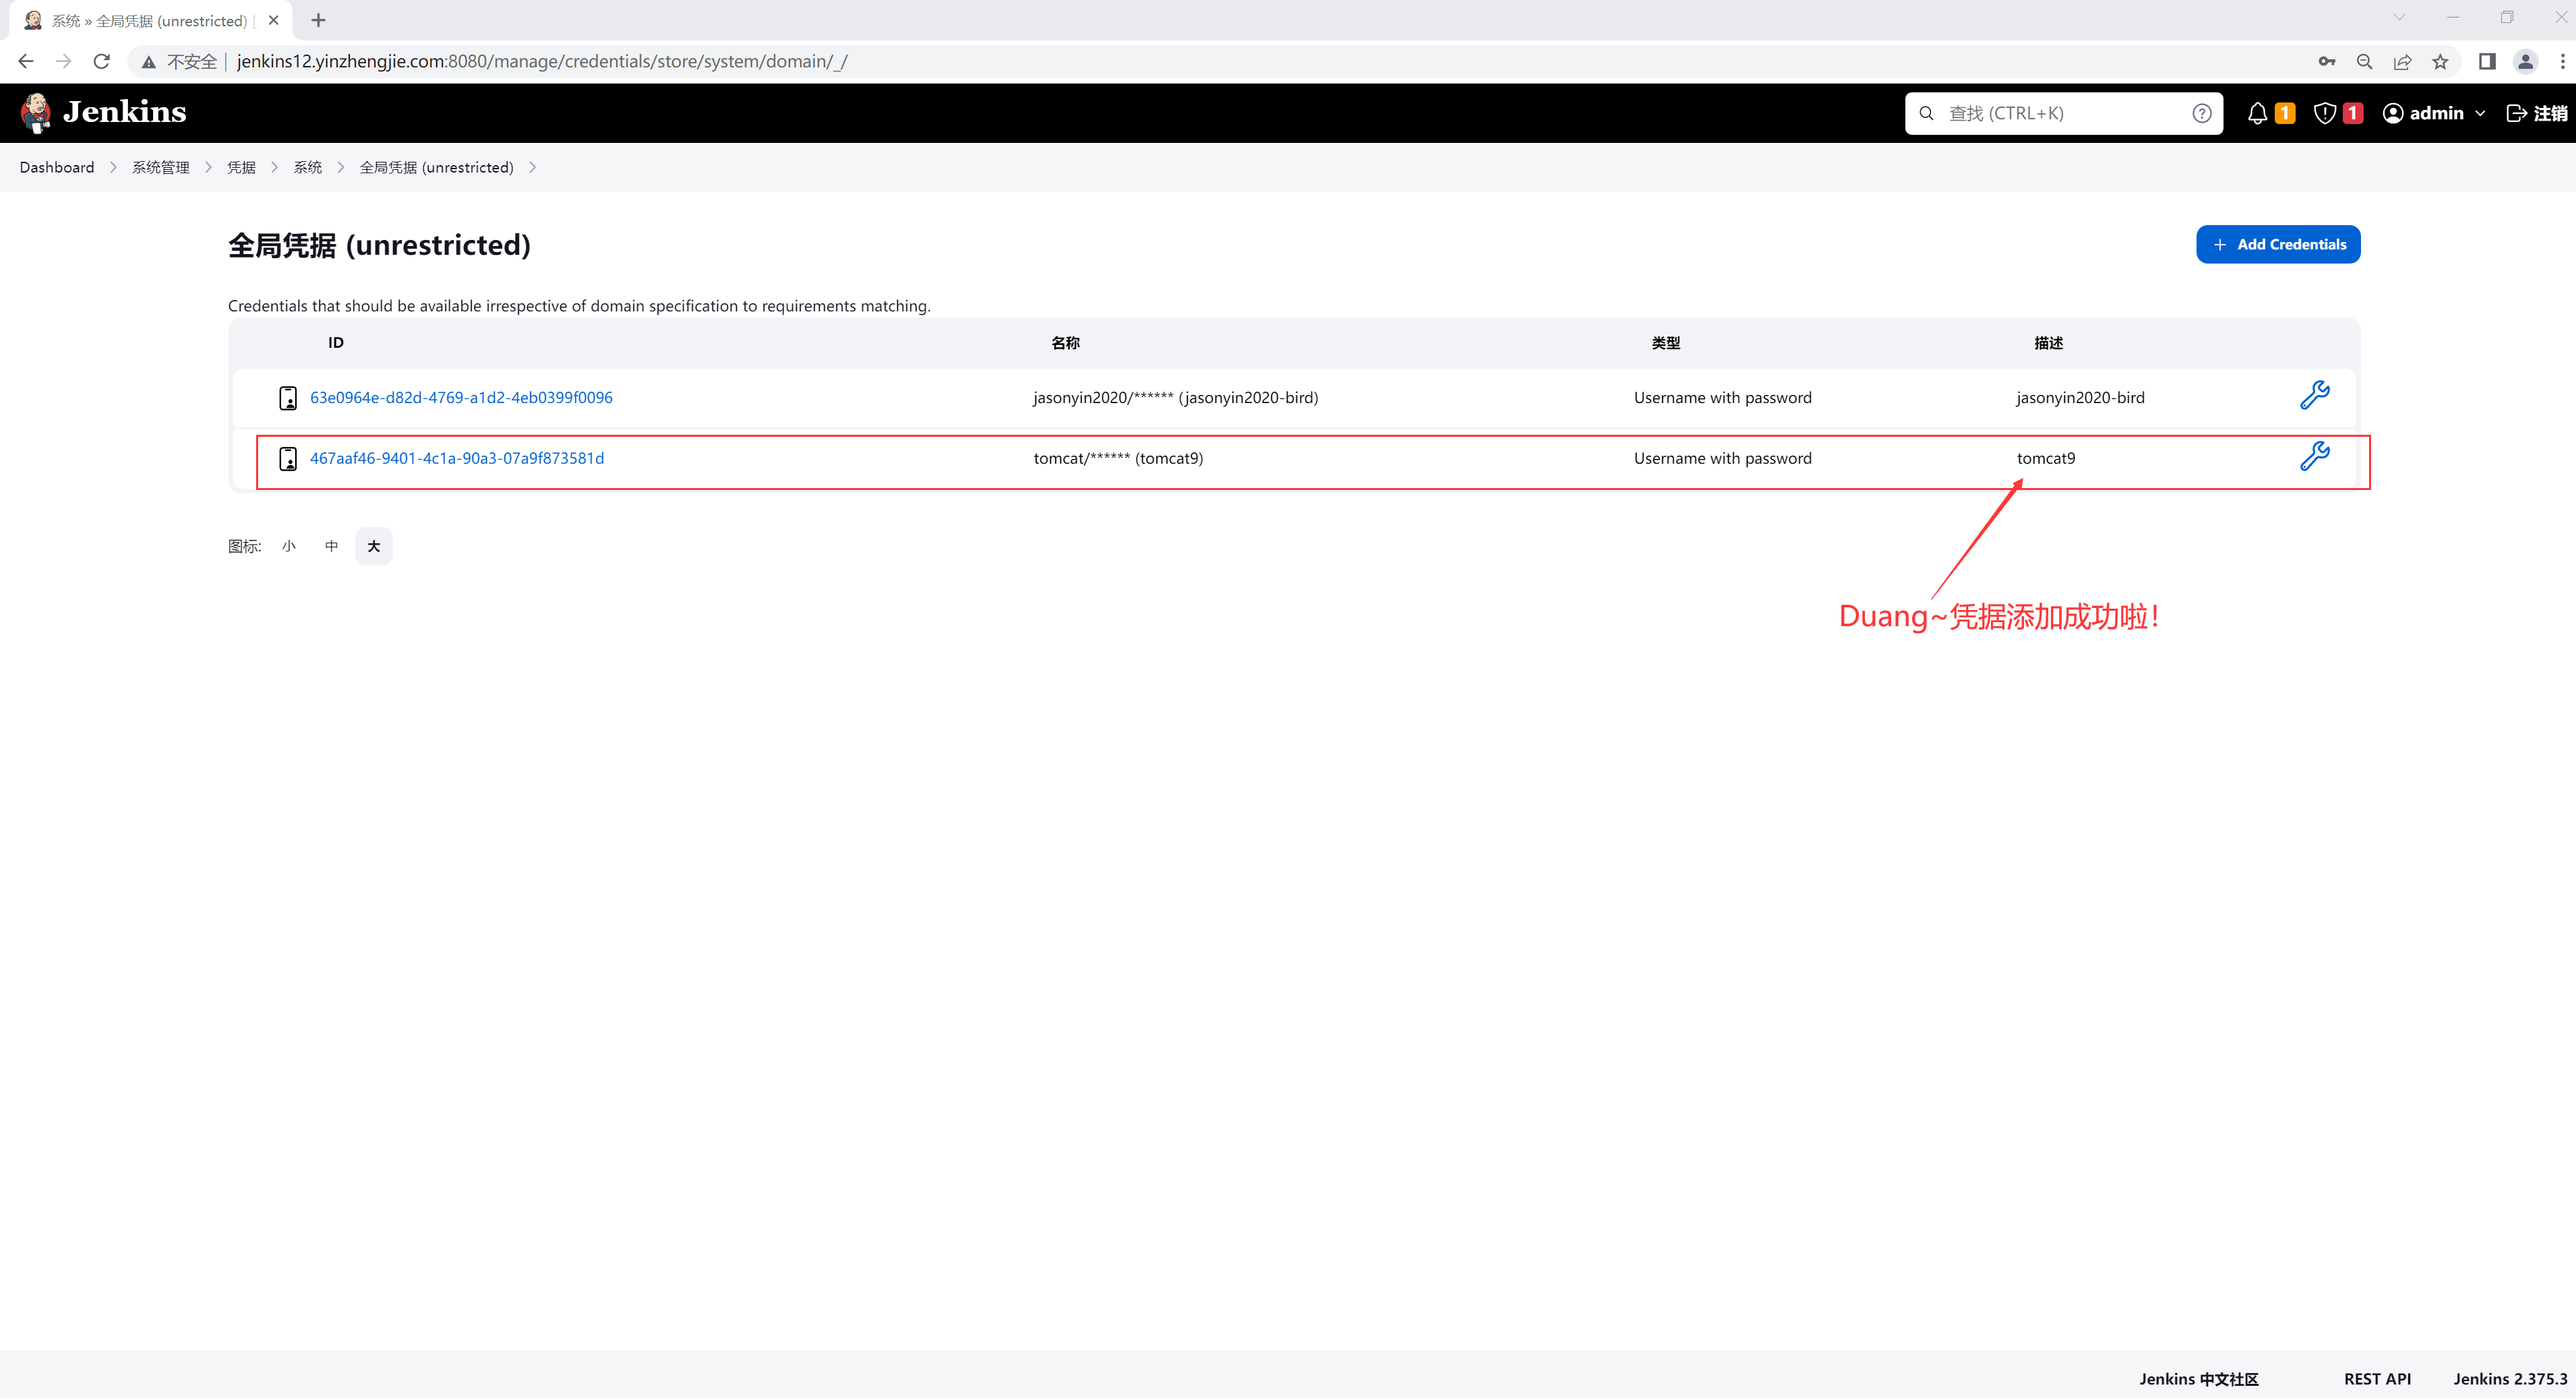Focus the 查找 search input field
The width and height of the screenshot is (2576, 1398).
[x=2060, y=113]
